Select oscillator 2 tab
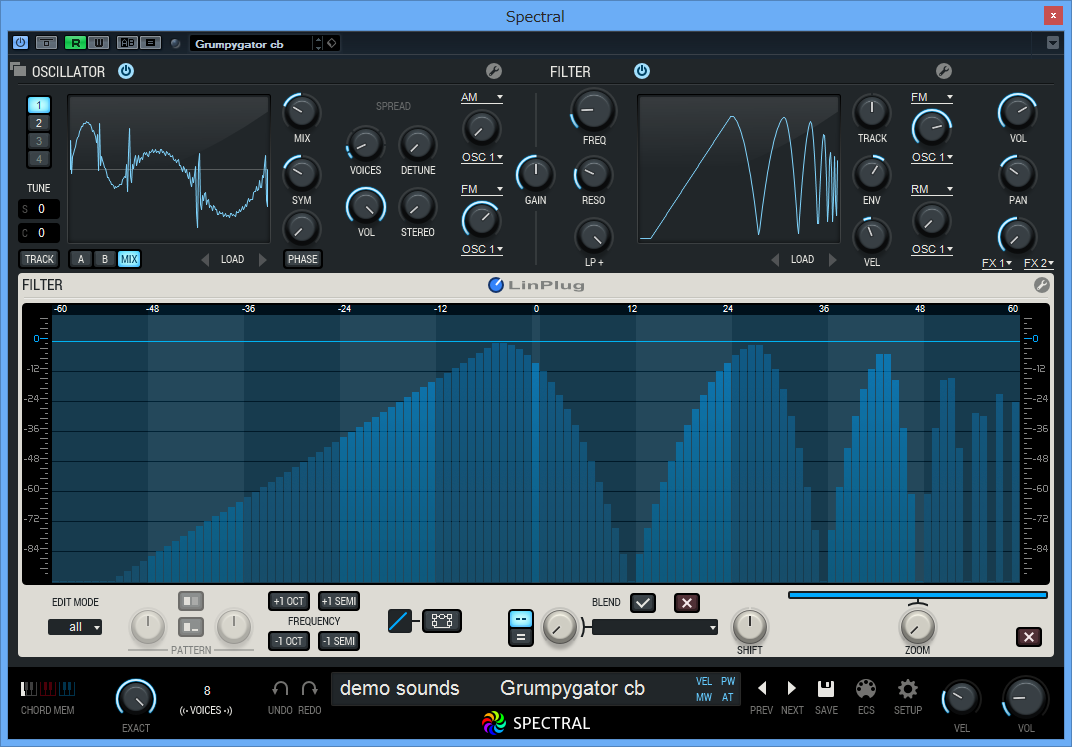 pos(39,123)
